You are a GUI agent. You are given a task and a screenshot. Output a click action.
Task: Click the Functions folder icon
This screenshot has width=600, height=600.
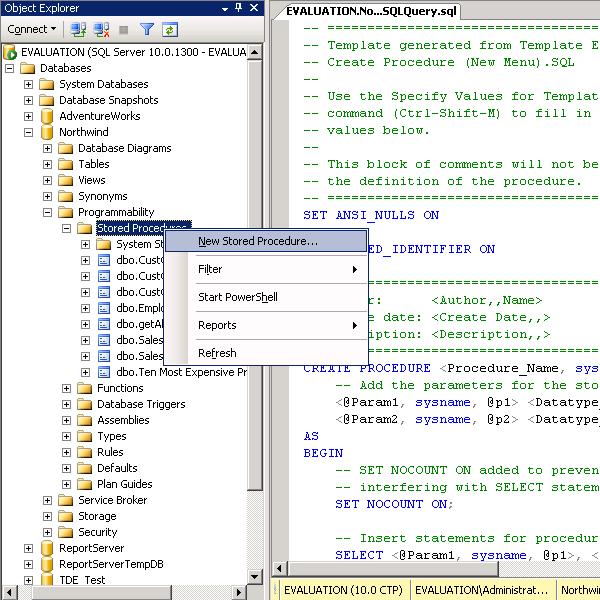[85, 388]
